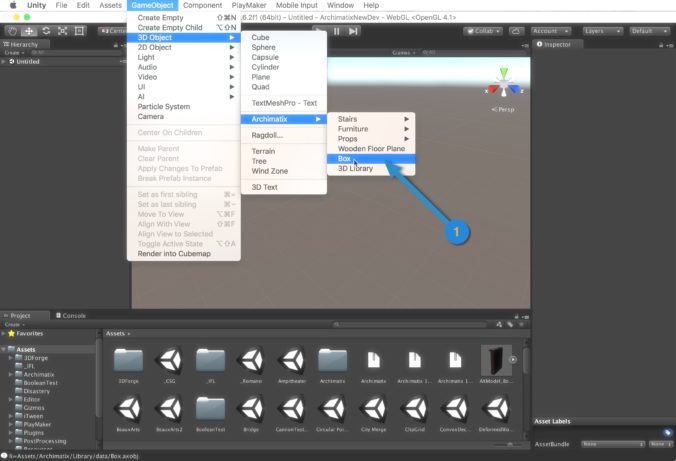
Task: Expand the Untitled scene in Hierarchy
Action: pos(4,62)
